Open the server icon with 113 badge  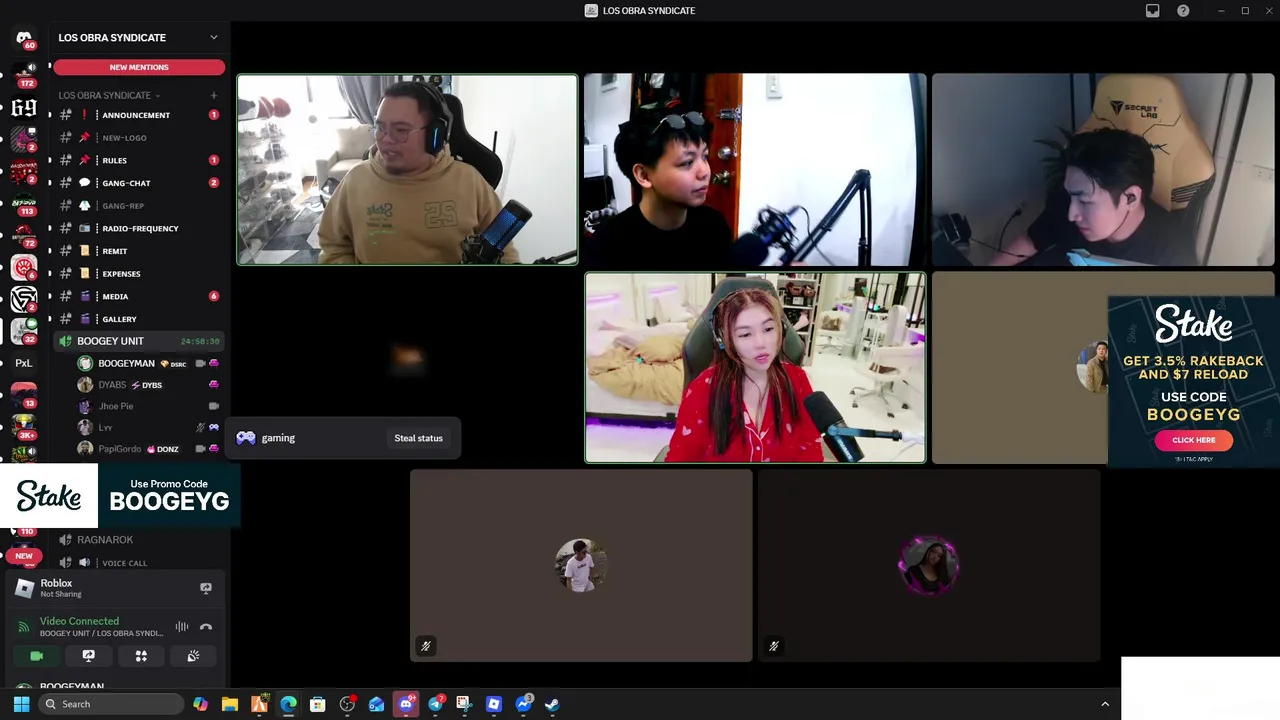point(24,206)
